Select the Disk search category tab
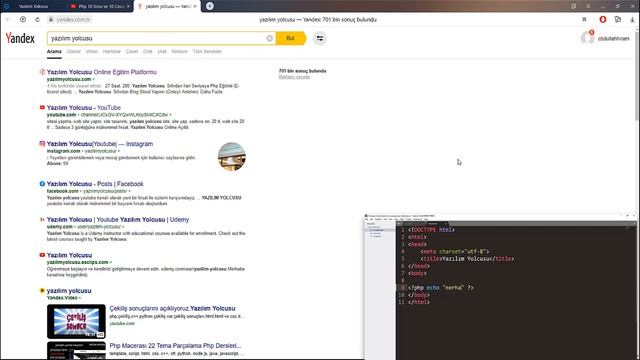640x360 pixels. (x=148, y=51)
